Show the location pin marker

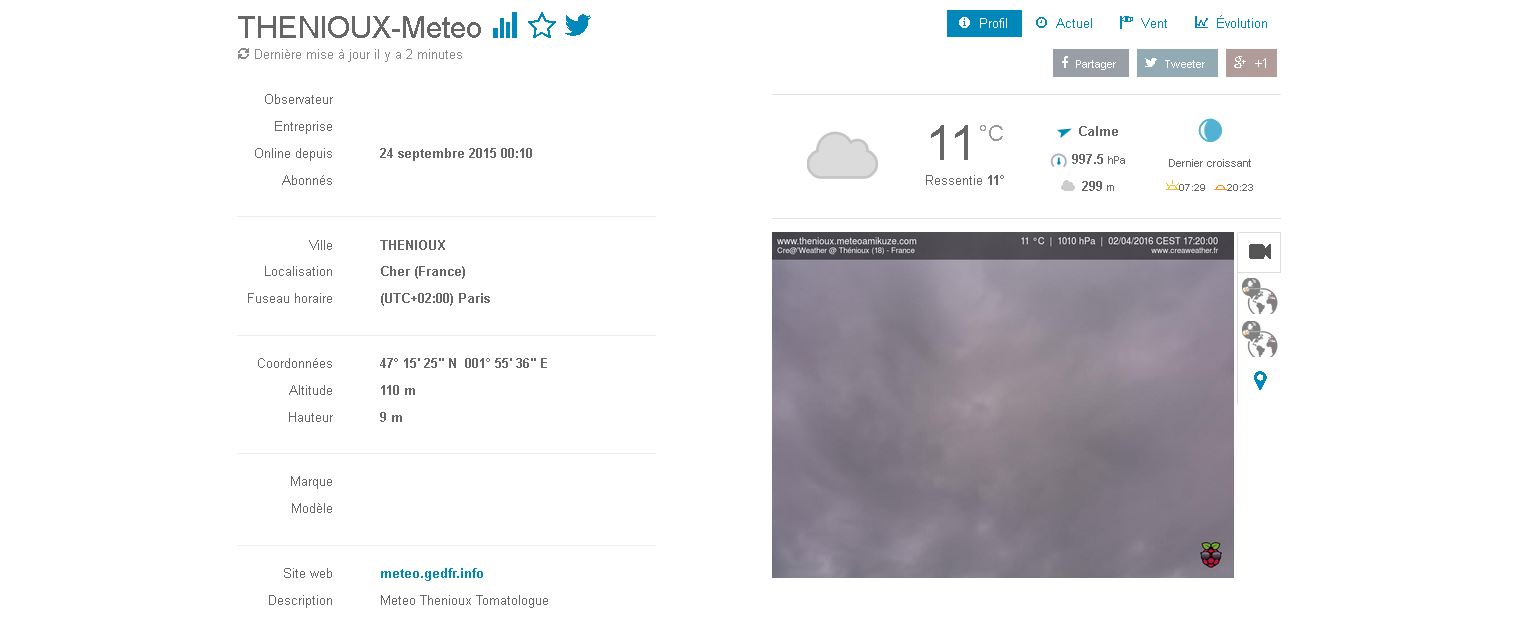(x=1260, y=381)
